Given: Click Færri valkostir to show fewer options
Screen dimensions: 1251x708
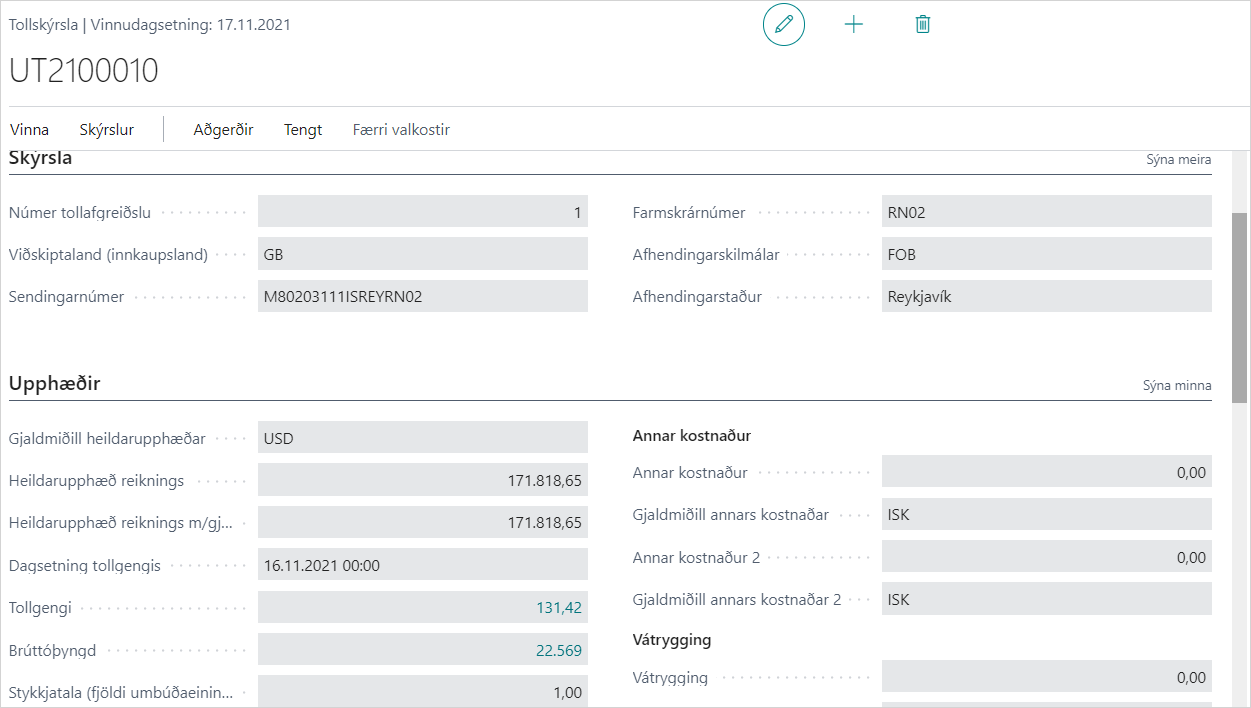Looking at the screenshot, I should click(401, 130).
